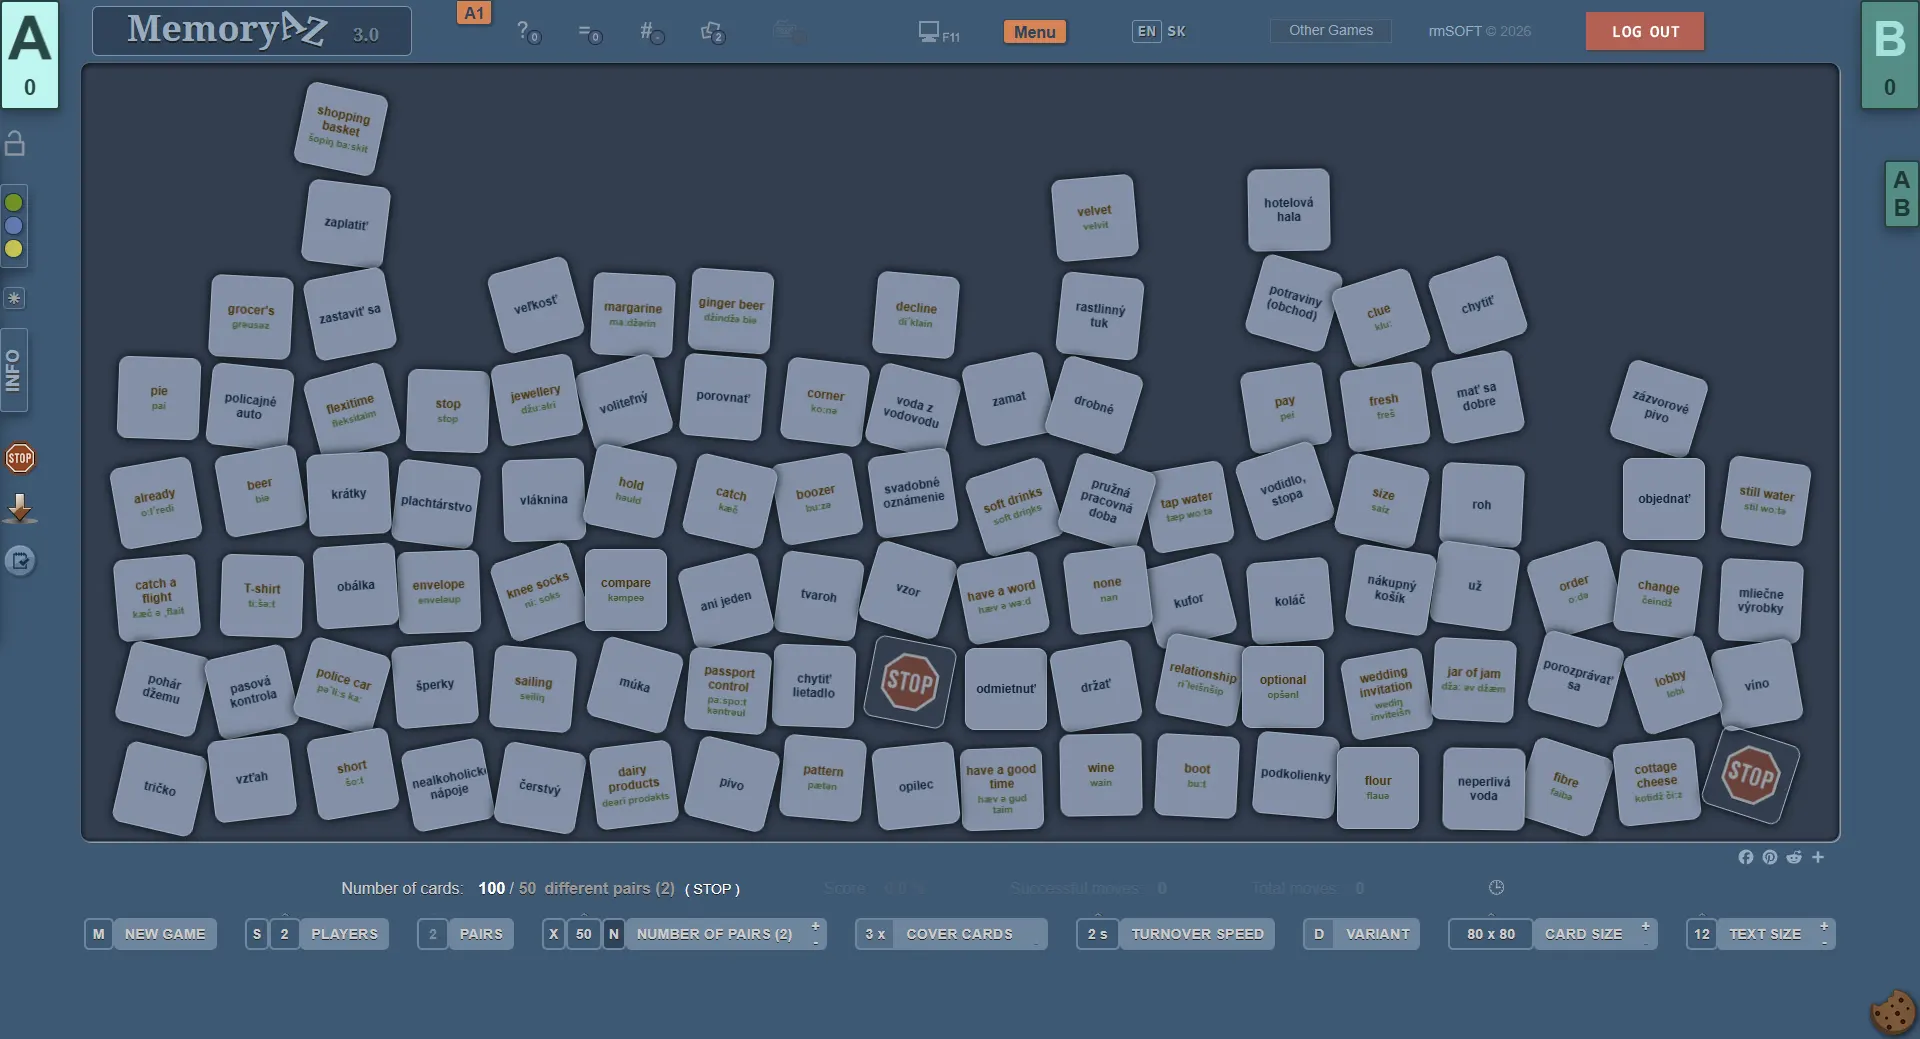Screen dimensions: 1920x1039
Task: Open the Variant selector
Action: pos(1376,934)
